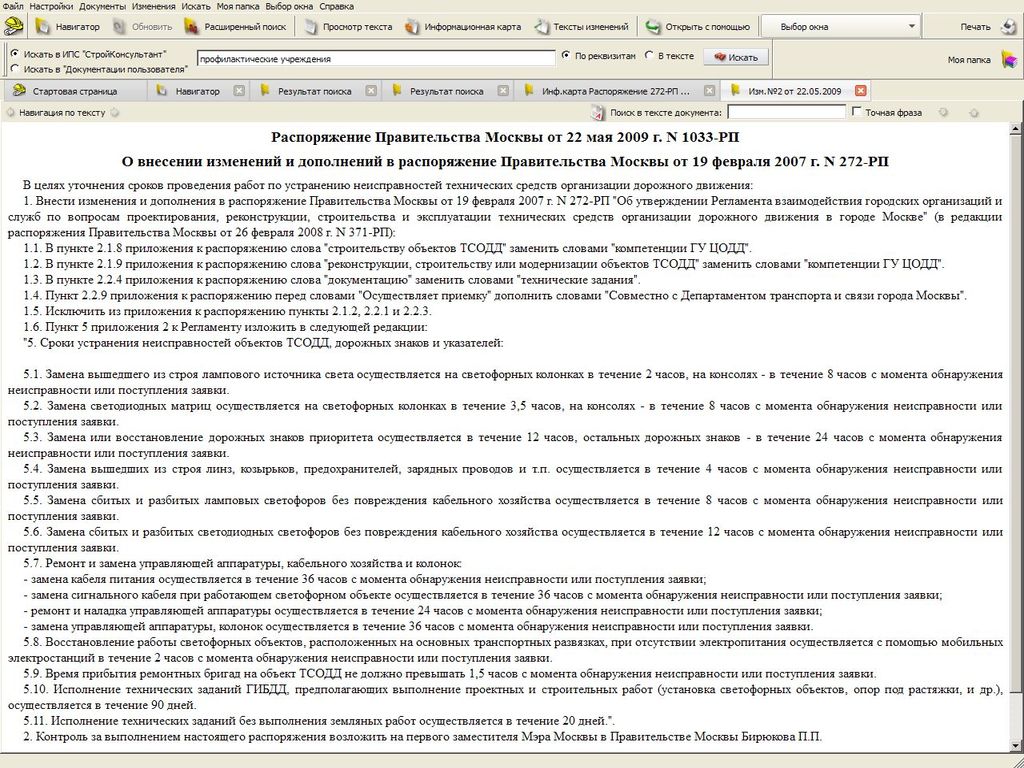Open the Искать menu
The width and height of the screenshot is (1024, 768).
click(196, 6)
